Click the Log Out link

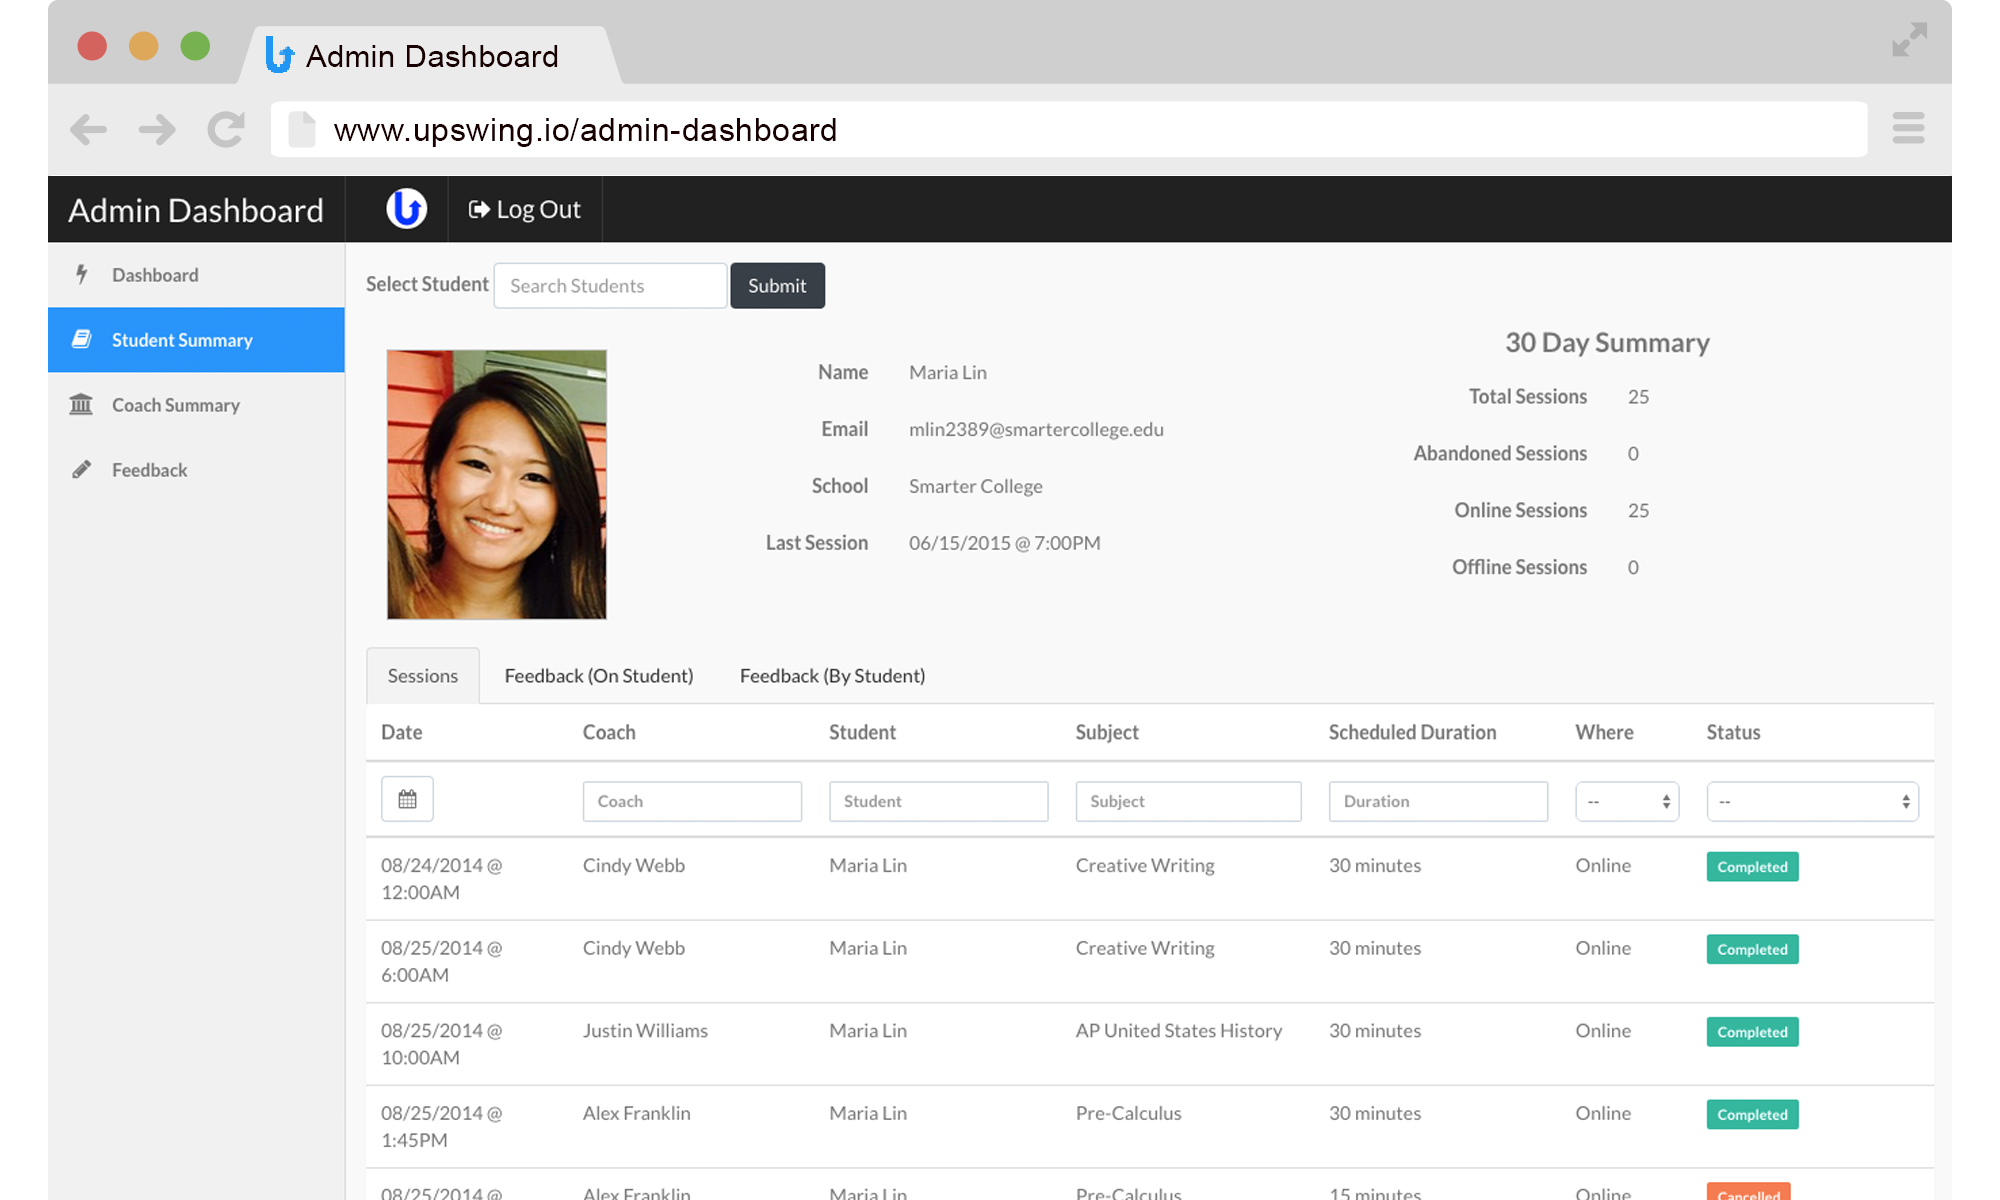point(525,209)
